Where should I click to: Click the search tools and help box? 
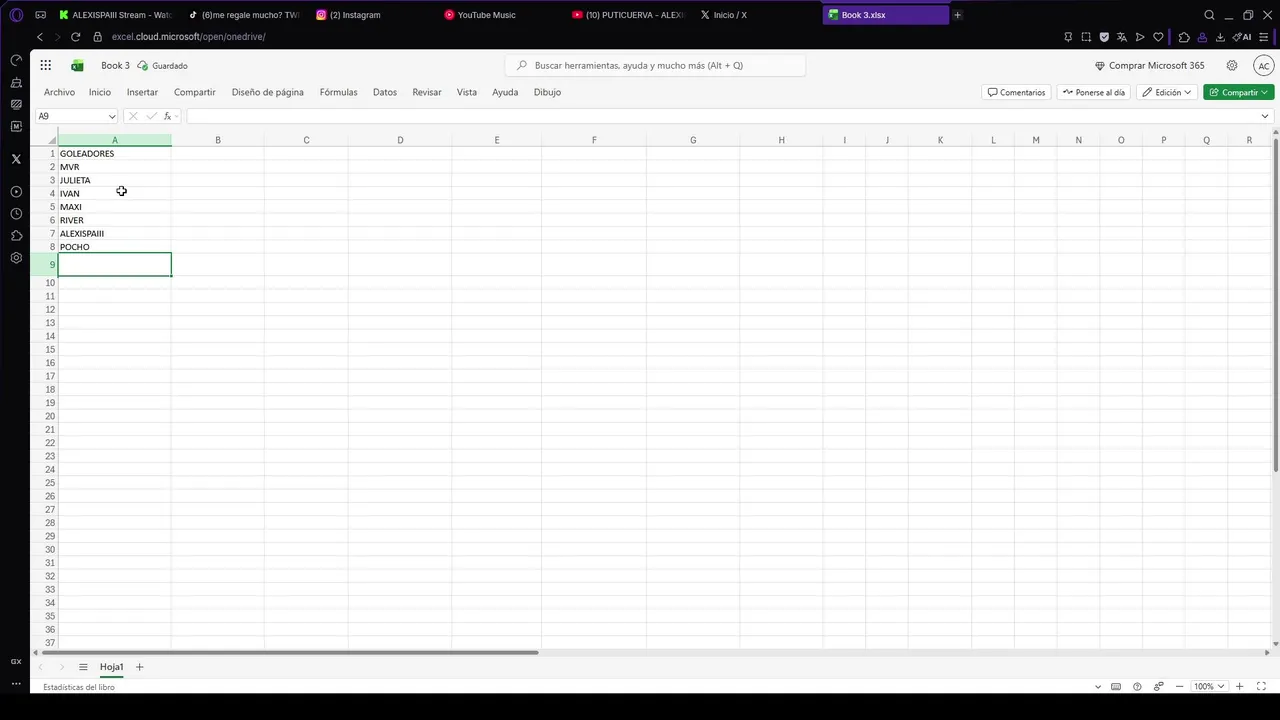click(655, 65)
